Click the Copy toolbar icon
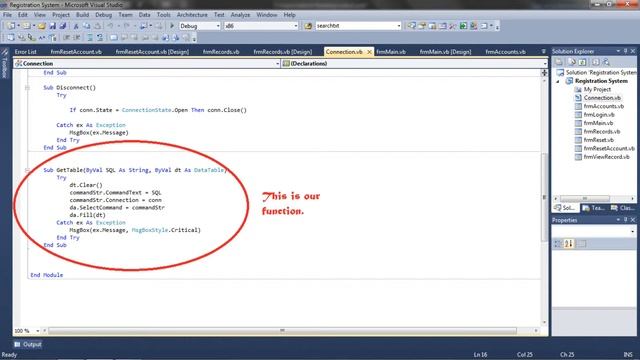The image size is (640, 360). (87, 26)
